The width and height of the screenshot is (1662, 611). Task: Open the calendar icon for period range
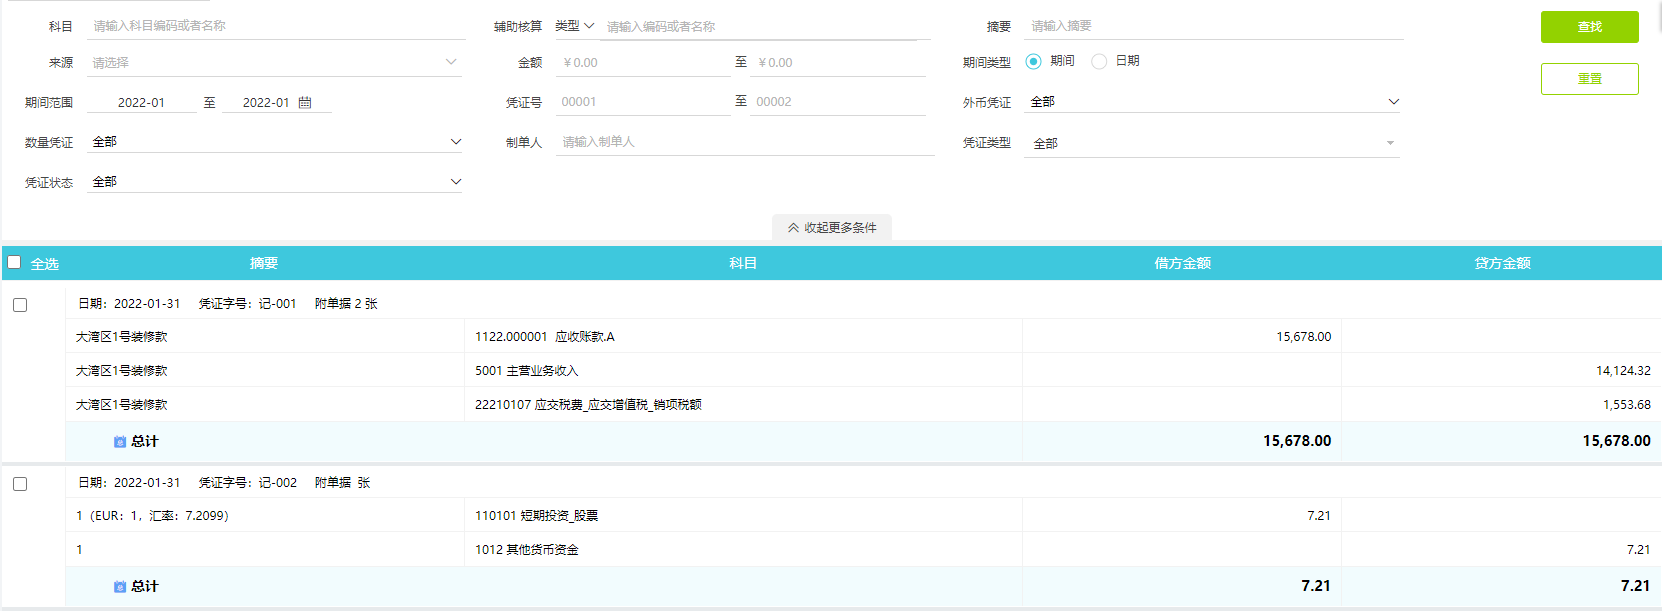pos(305,102)
